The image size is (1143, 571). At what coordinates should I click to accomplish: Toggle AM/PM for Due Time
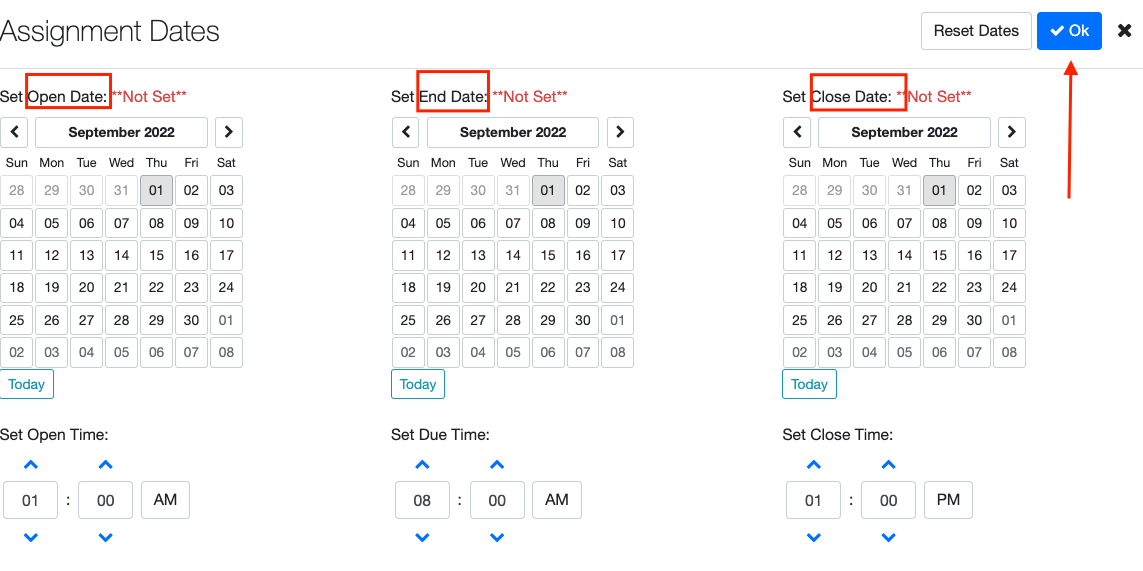556,500
